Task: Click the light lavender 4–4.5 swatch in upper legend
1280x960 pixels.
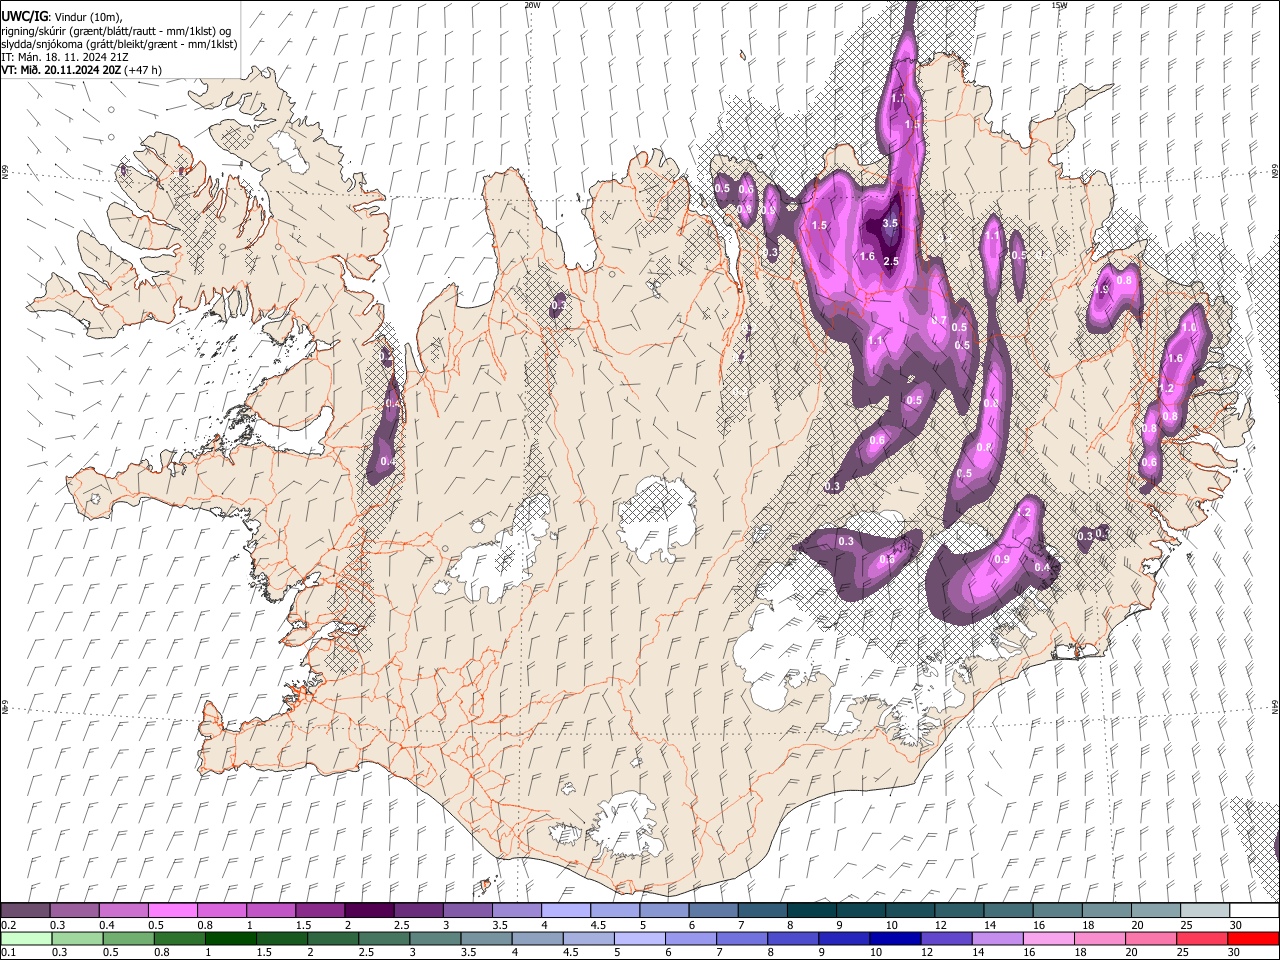Action: 565,911
